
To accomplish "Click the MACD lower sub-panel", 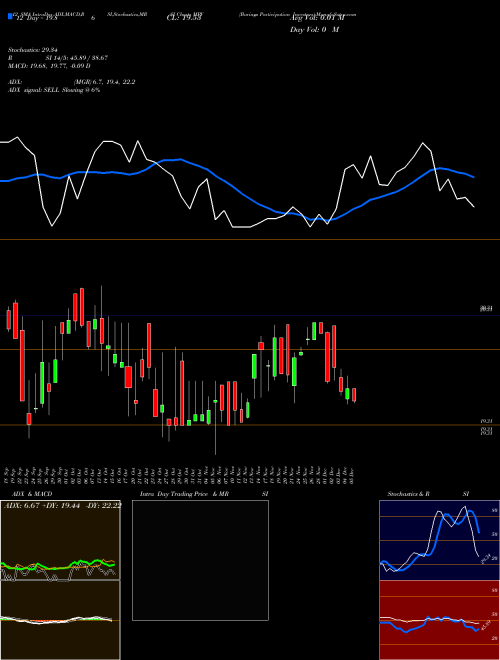I will (60, 620).
